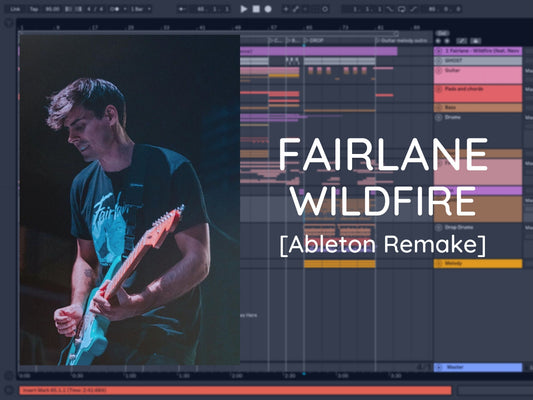Click the Tap tempo button

34,9
